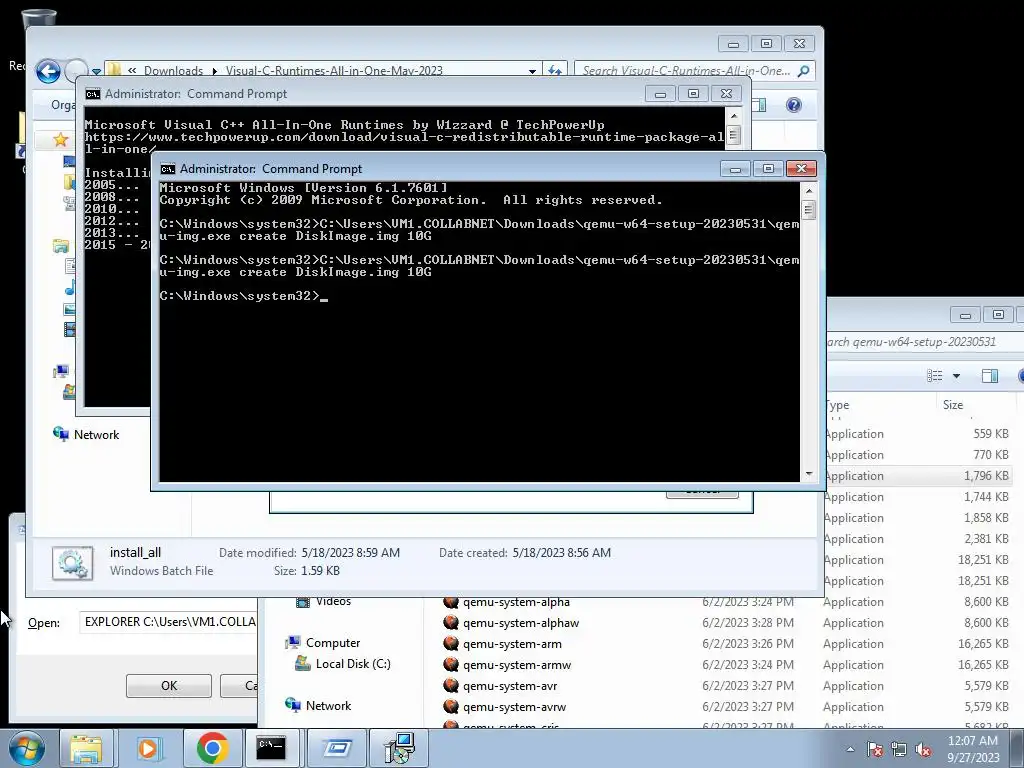Click the scroll up arrow in front Command Prompt
This screenshot has height=768, width=1024.
pyautogui.click(x=808, y=191)
